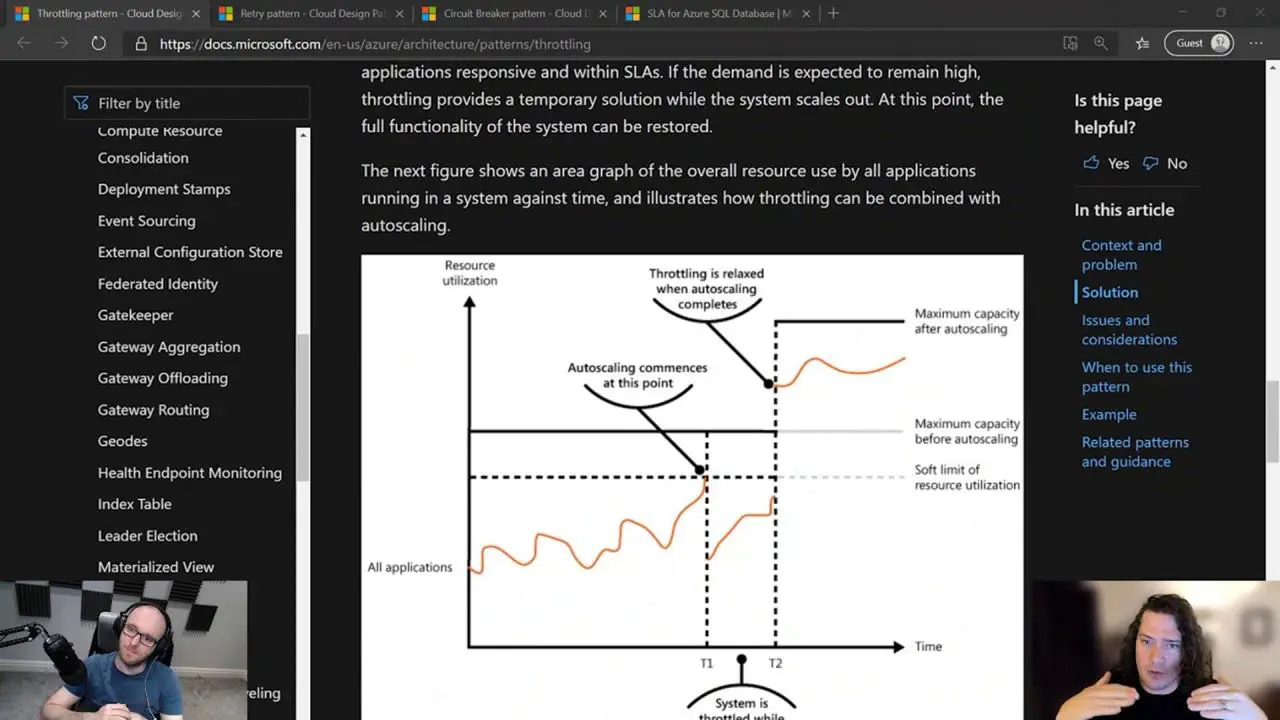Click the sidebar scroll up arrow
Screen dimensions: 1280x720
tap(303, 134)
